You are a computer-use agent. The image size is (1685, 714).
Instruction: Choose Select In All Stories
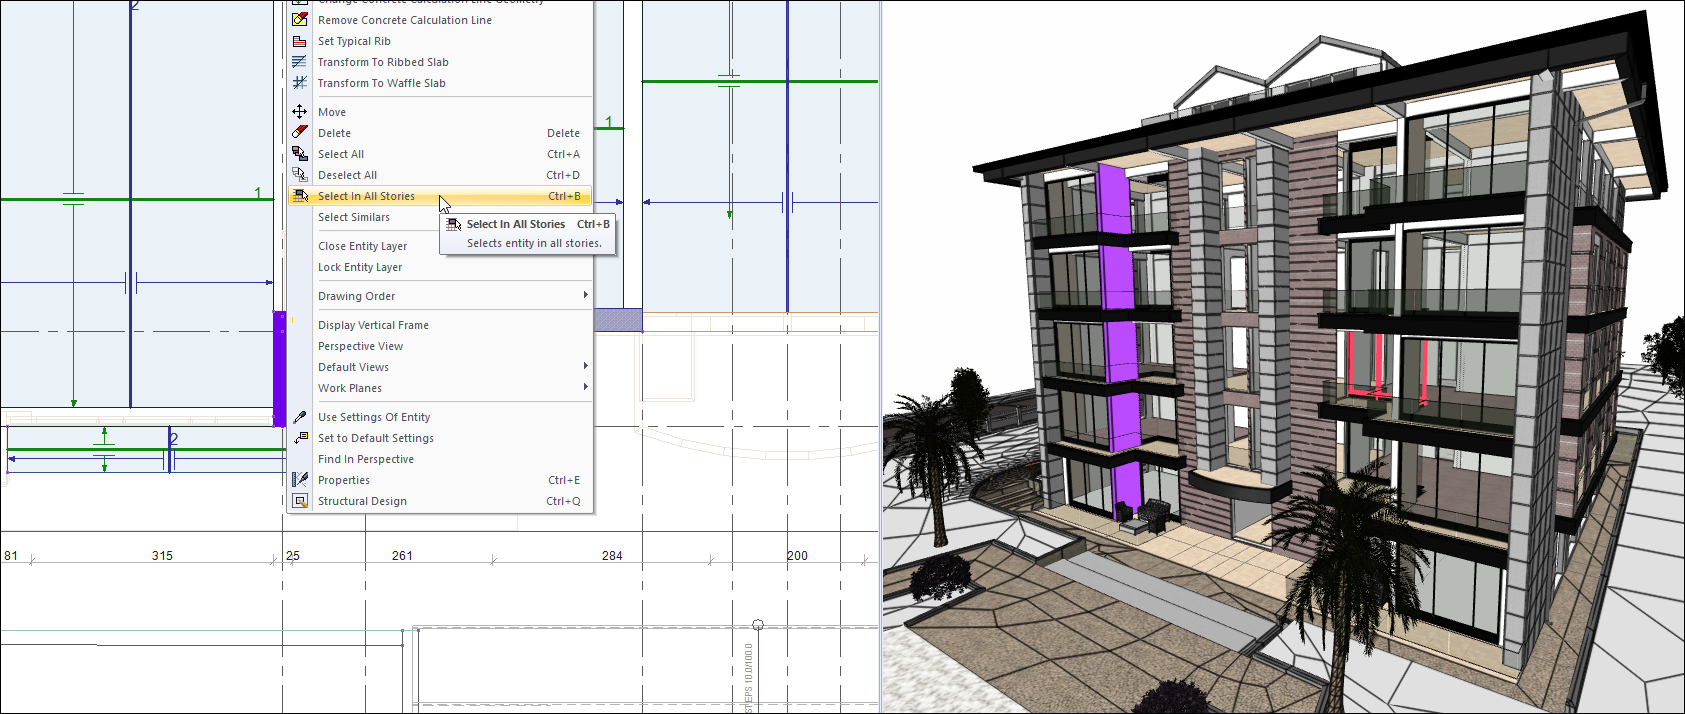366,196
